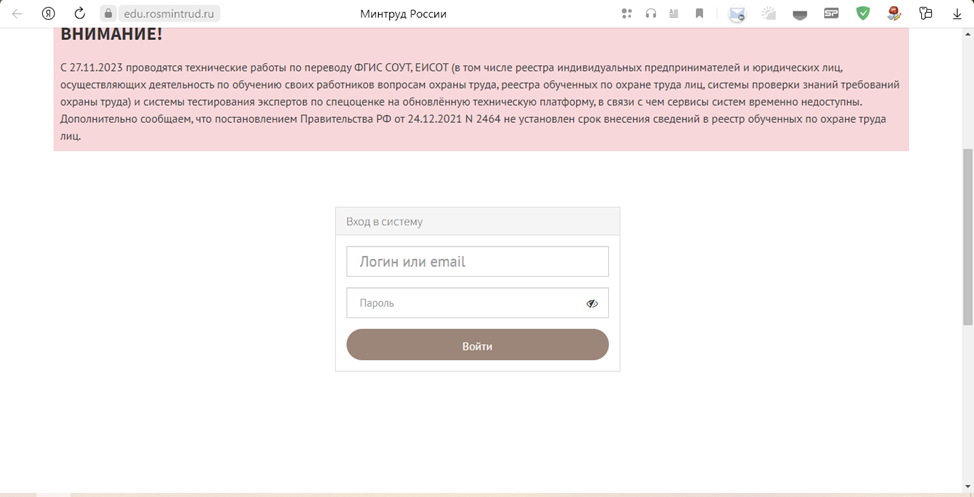Viewport: 974px width, 497px height.
Task: Click the page vertical scrollbar thumb
Action: (x=968, y=236)
